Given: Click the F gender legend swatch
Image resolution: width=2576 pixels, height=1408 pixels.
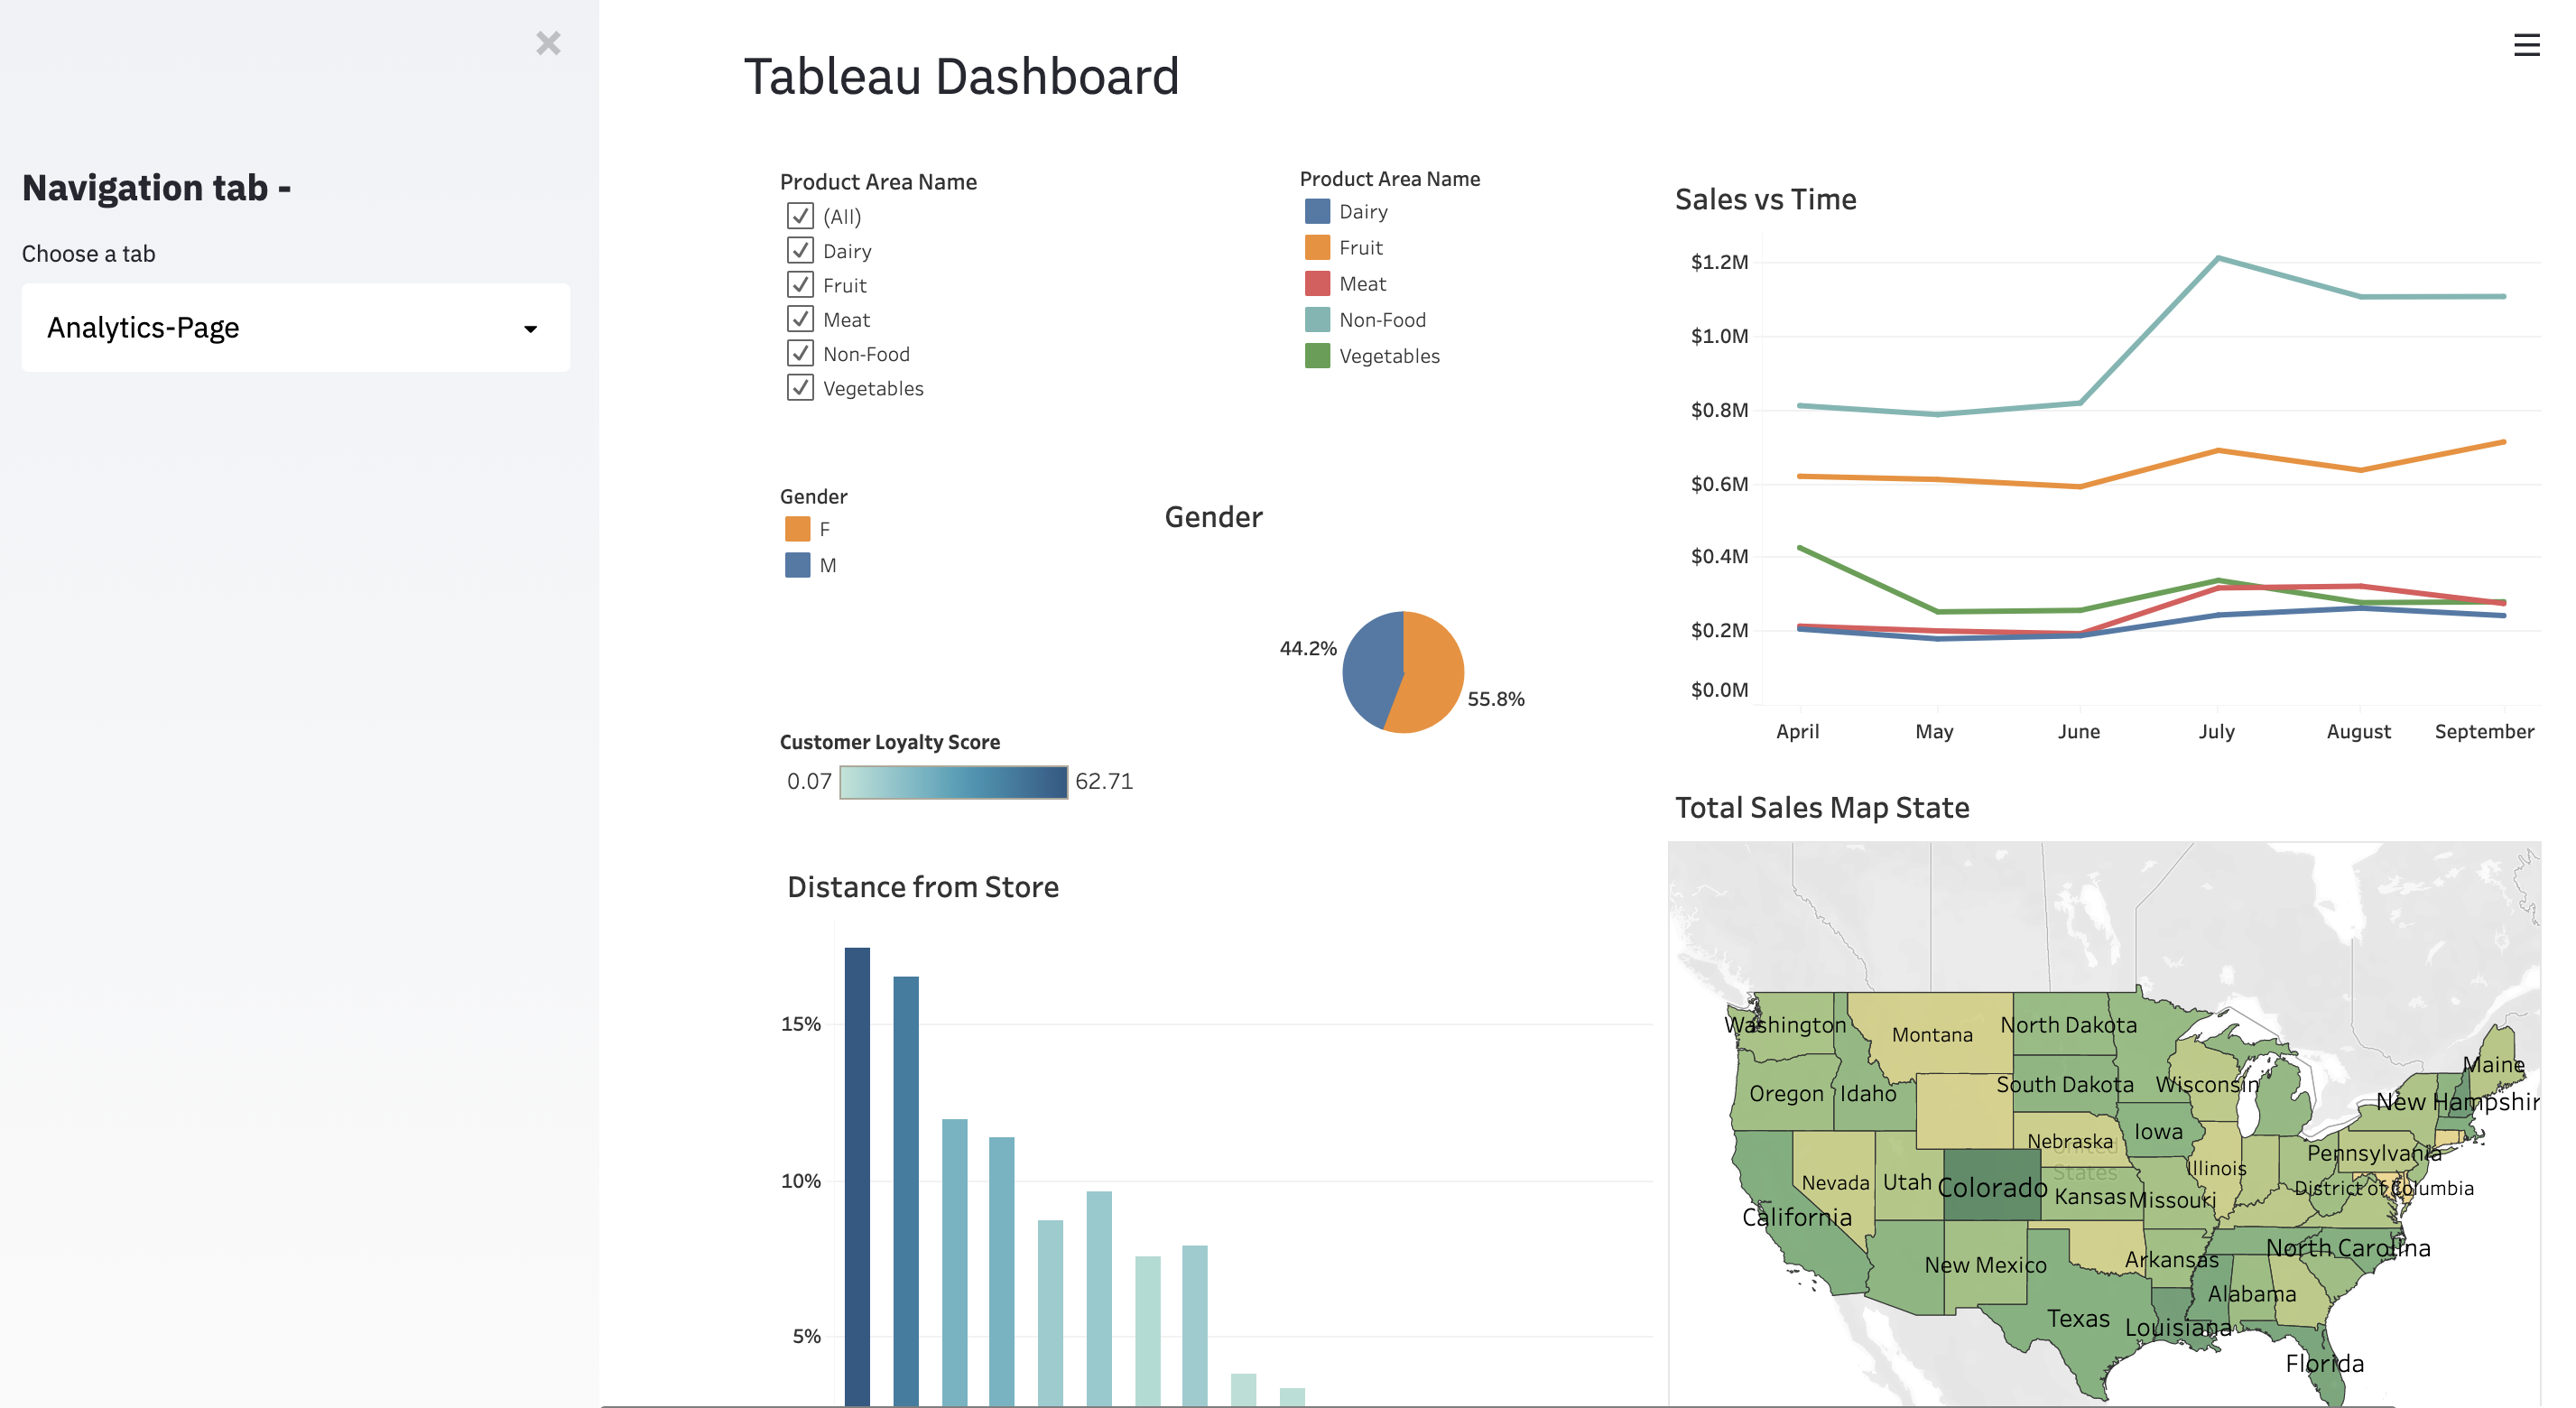Looking at the screenshot, I should pos(797,529).
